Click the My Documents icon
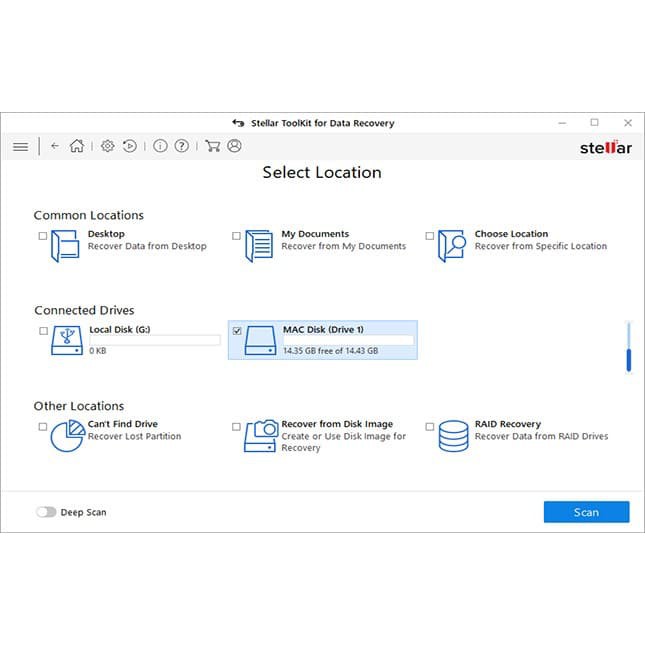The image size is (645, 645). [259, 246]
